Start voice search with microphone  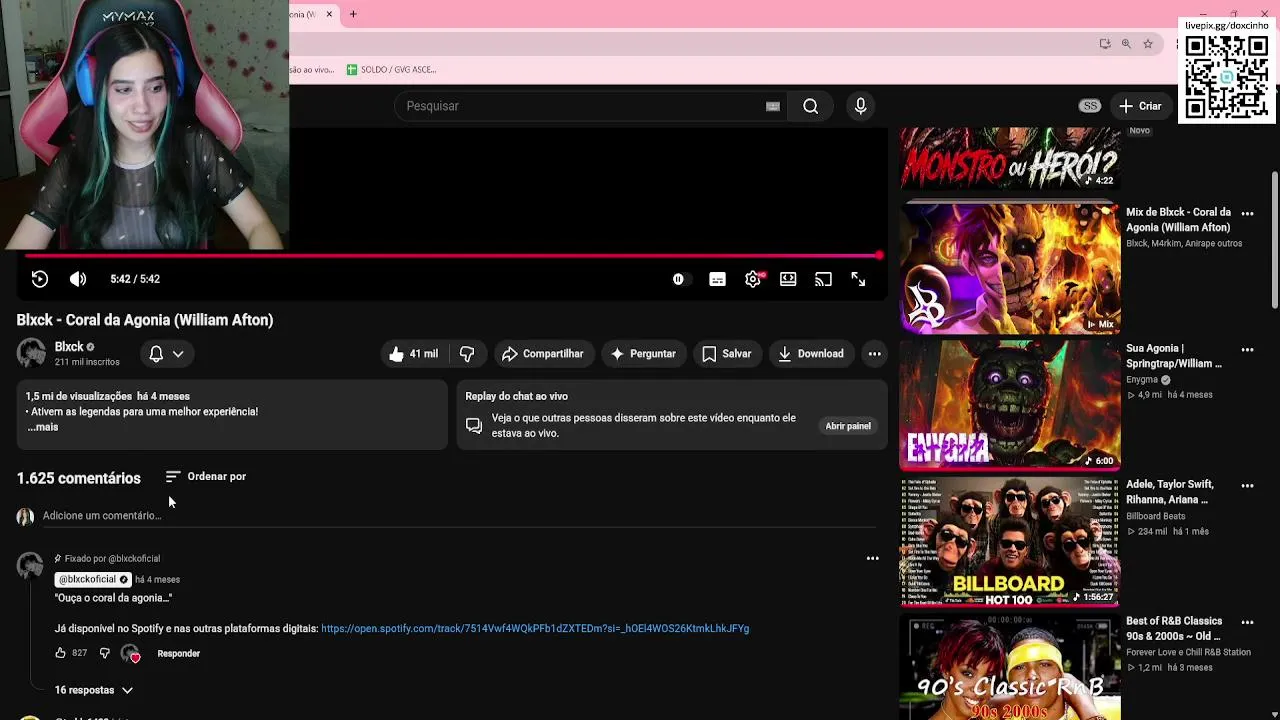(x=860, y=106)
